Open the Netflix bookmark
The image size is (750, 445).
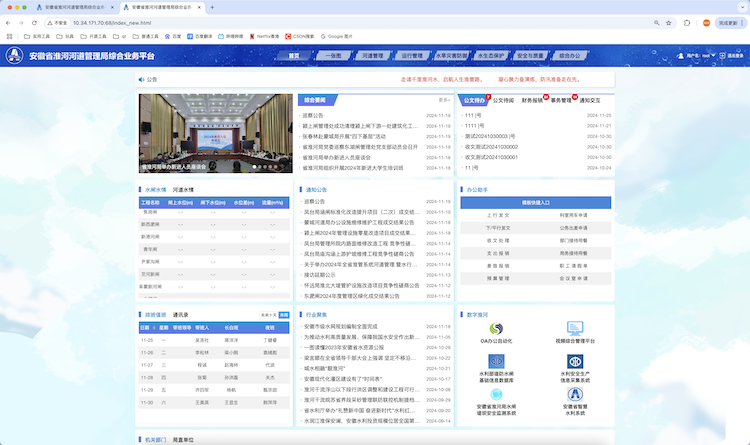pos(264,36)
